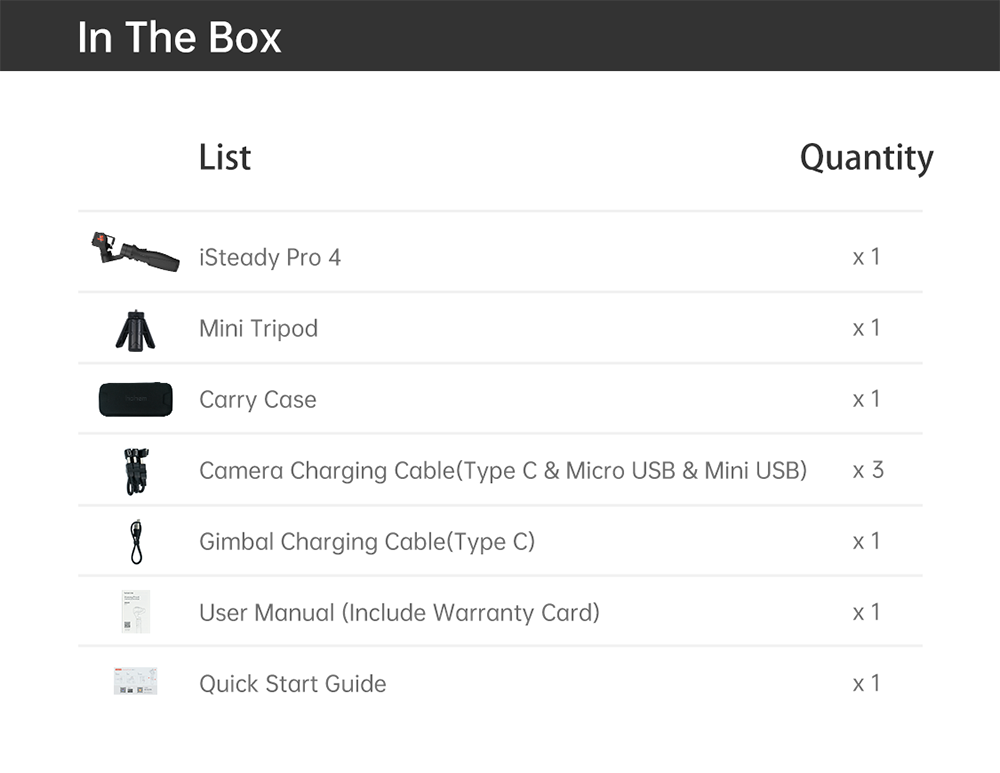Click the camera charging cables icon
This screenshot has height=773, width=1000.
[136, 471]
